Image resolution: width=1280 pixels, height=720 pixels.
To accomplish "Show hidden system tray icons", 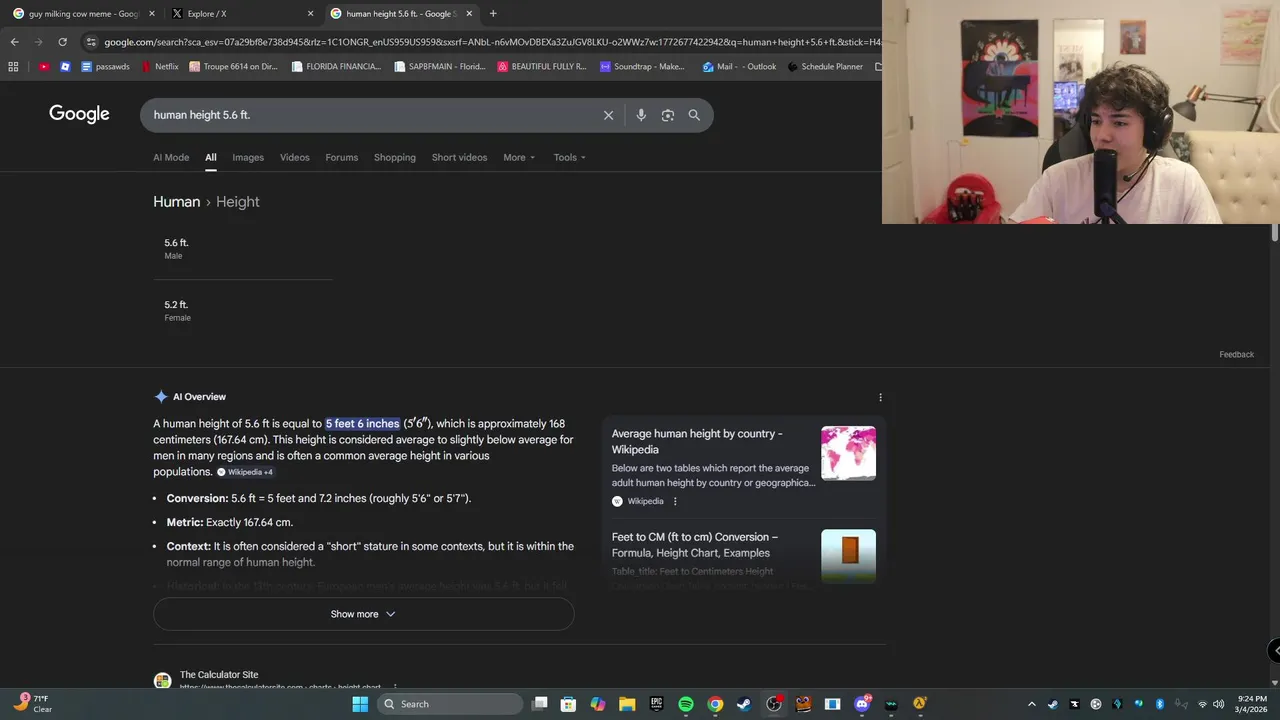I will [x=1032, y=704].
